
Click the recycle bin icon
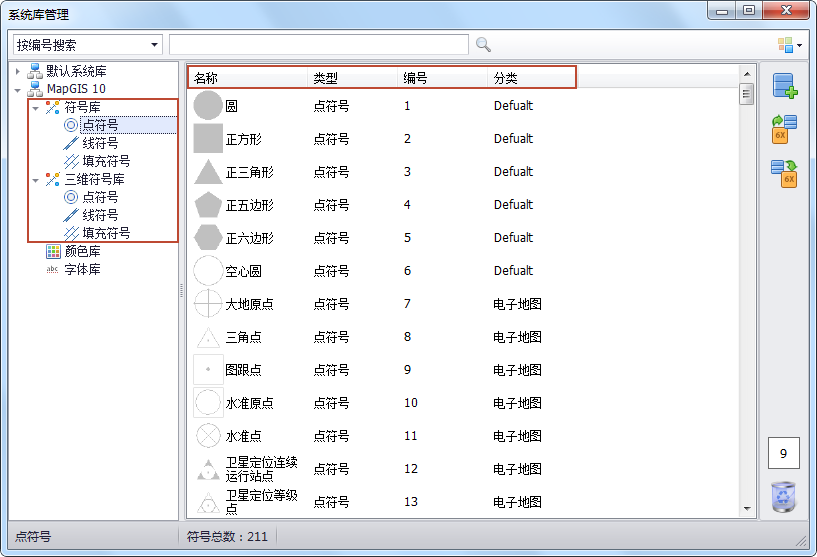tap(784, 497)
